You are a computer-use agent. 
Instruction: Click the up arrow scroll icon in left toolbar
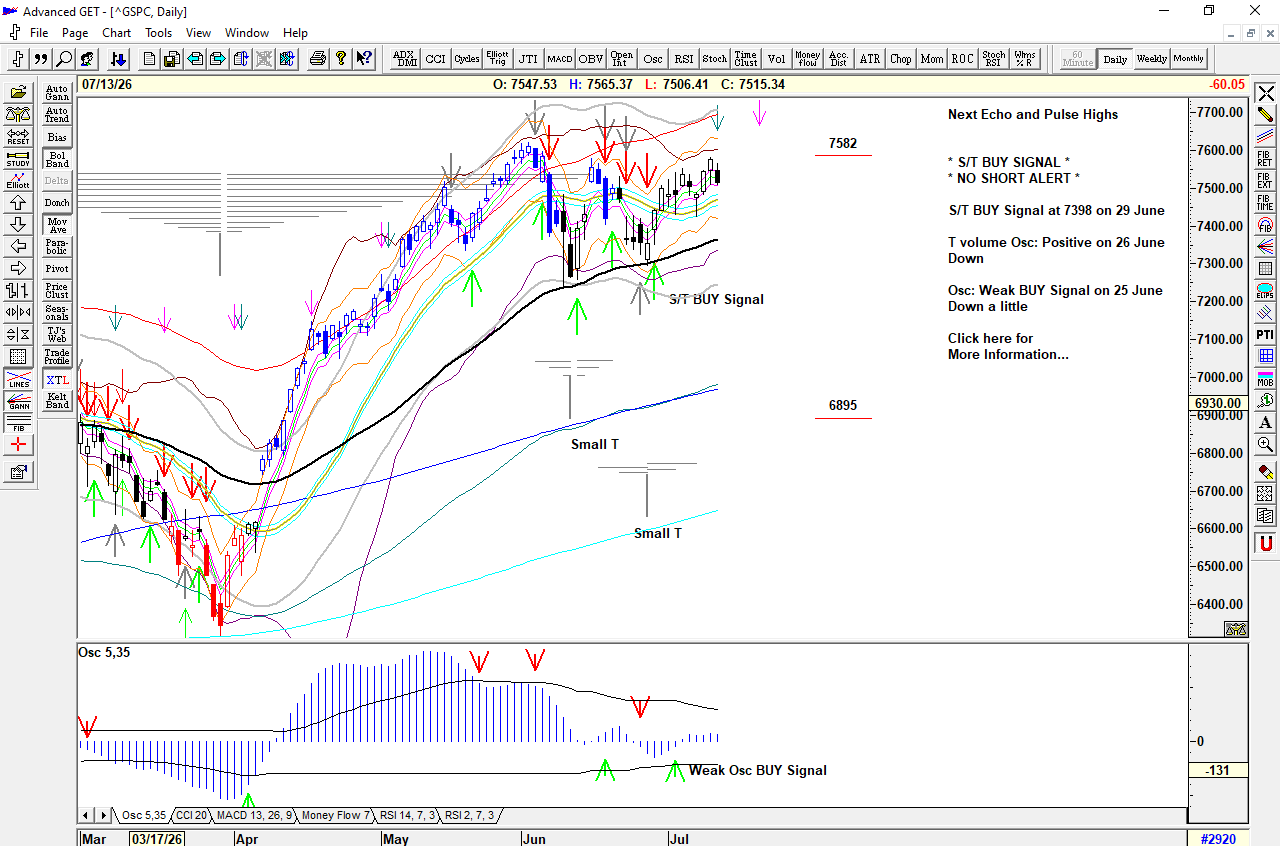(x=18, y=202)
